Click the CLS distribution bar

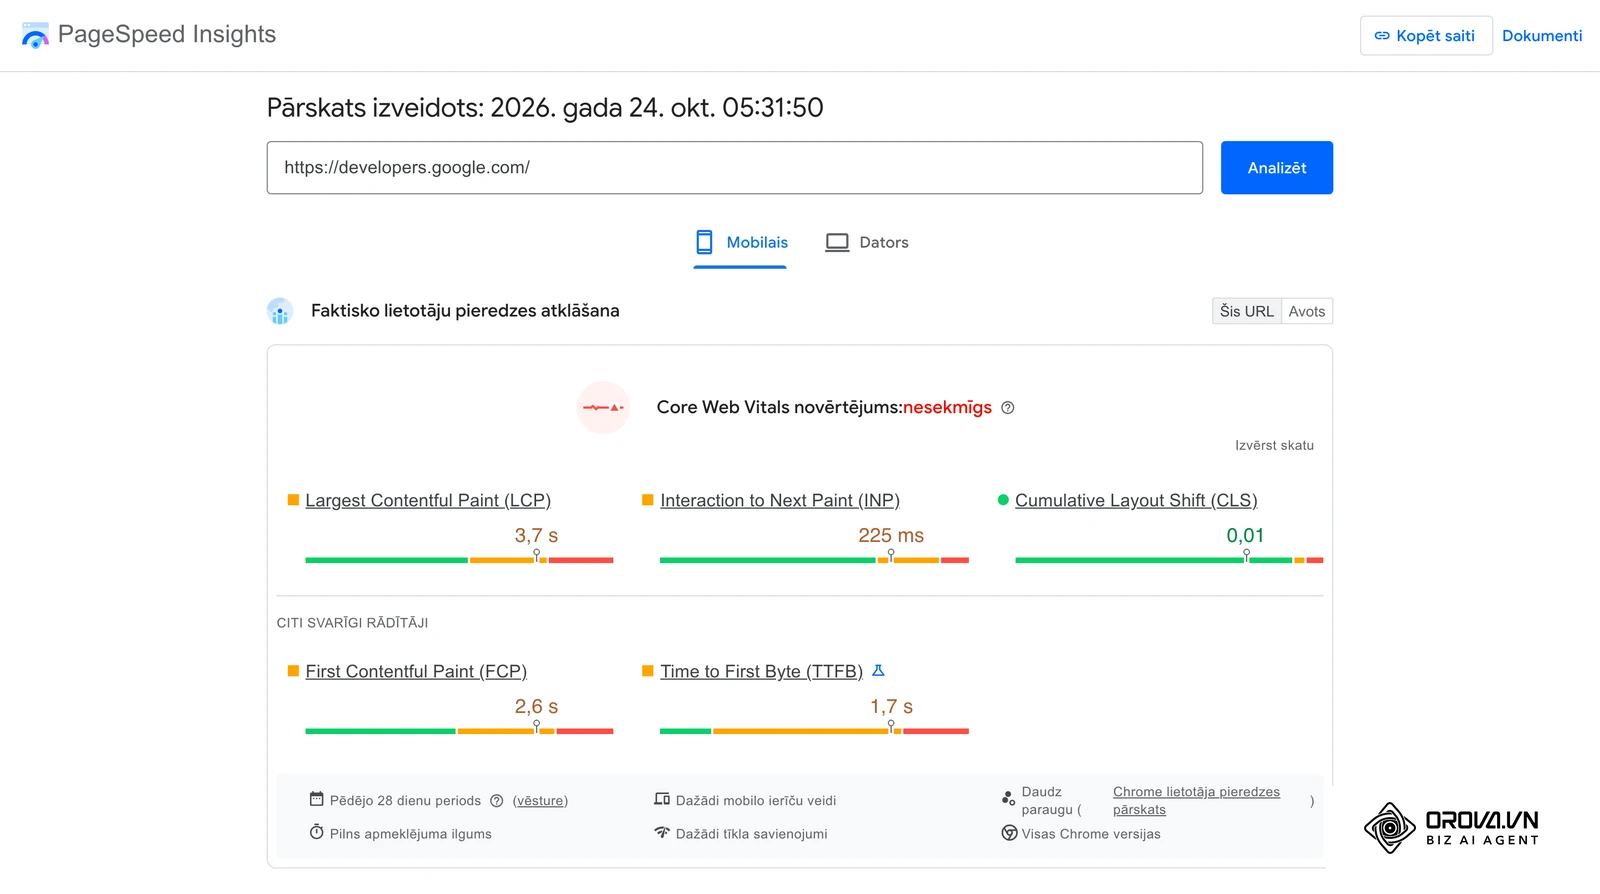coord(1169,560)
